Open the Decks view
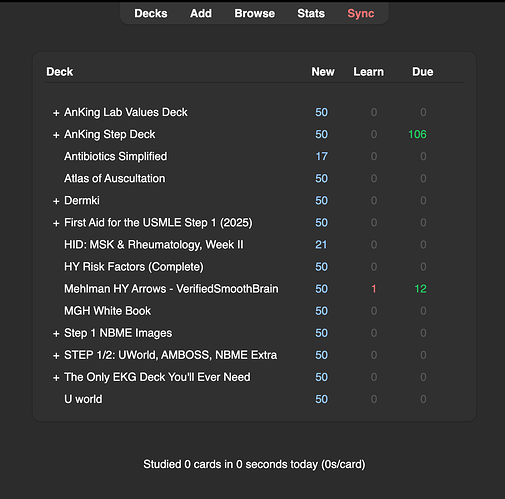 (151, 13)
